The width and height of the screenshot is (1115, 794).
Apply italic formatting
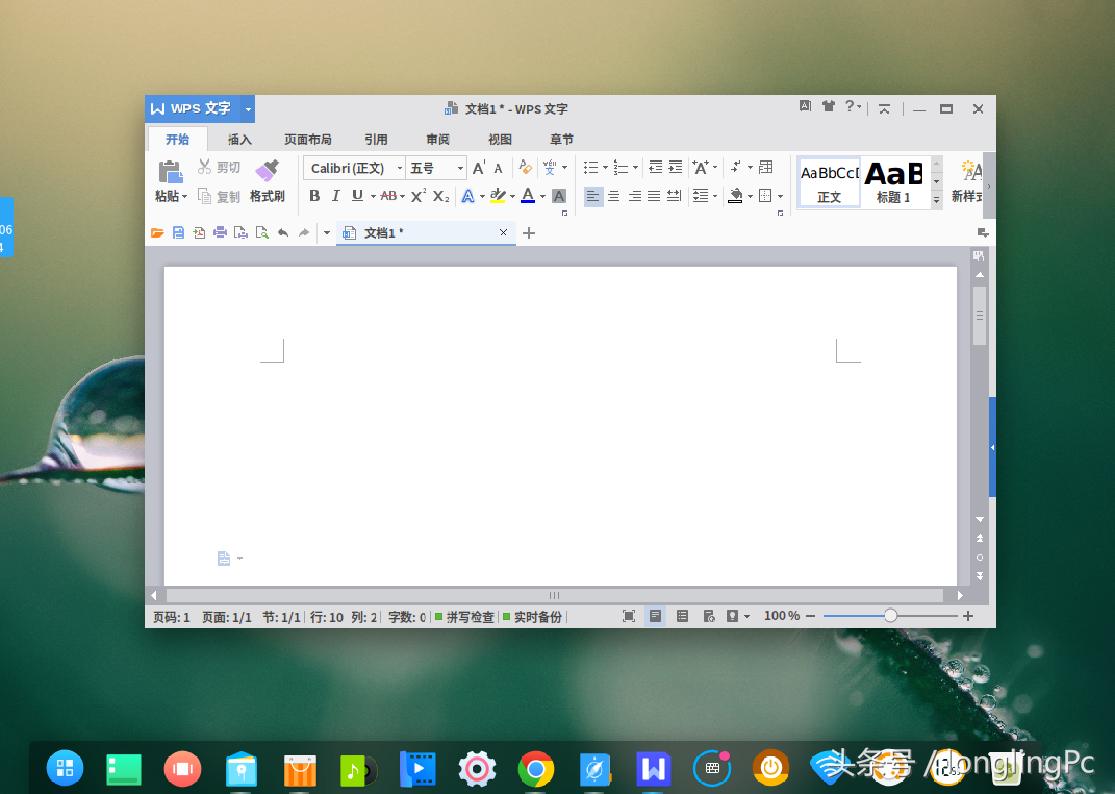tap(335, 196)
